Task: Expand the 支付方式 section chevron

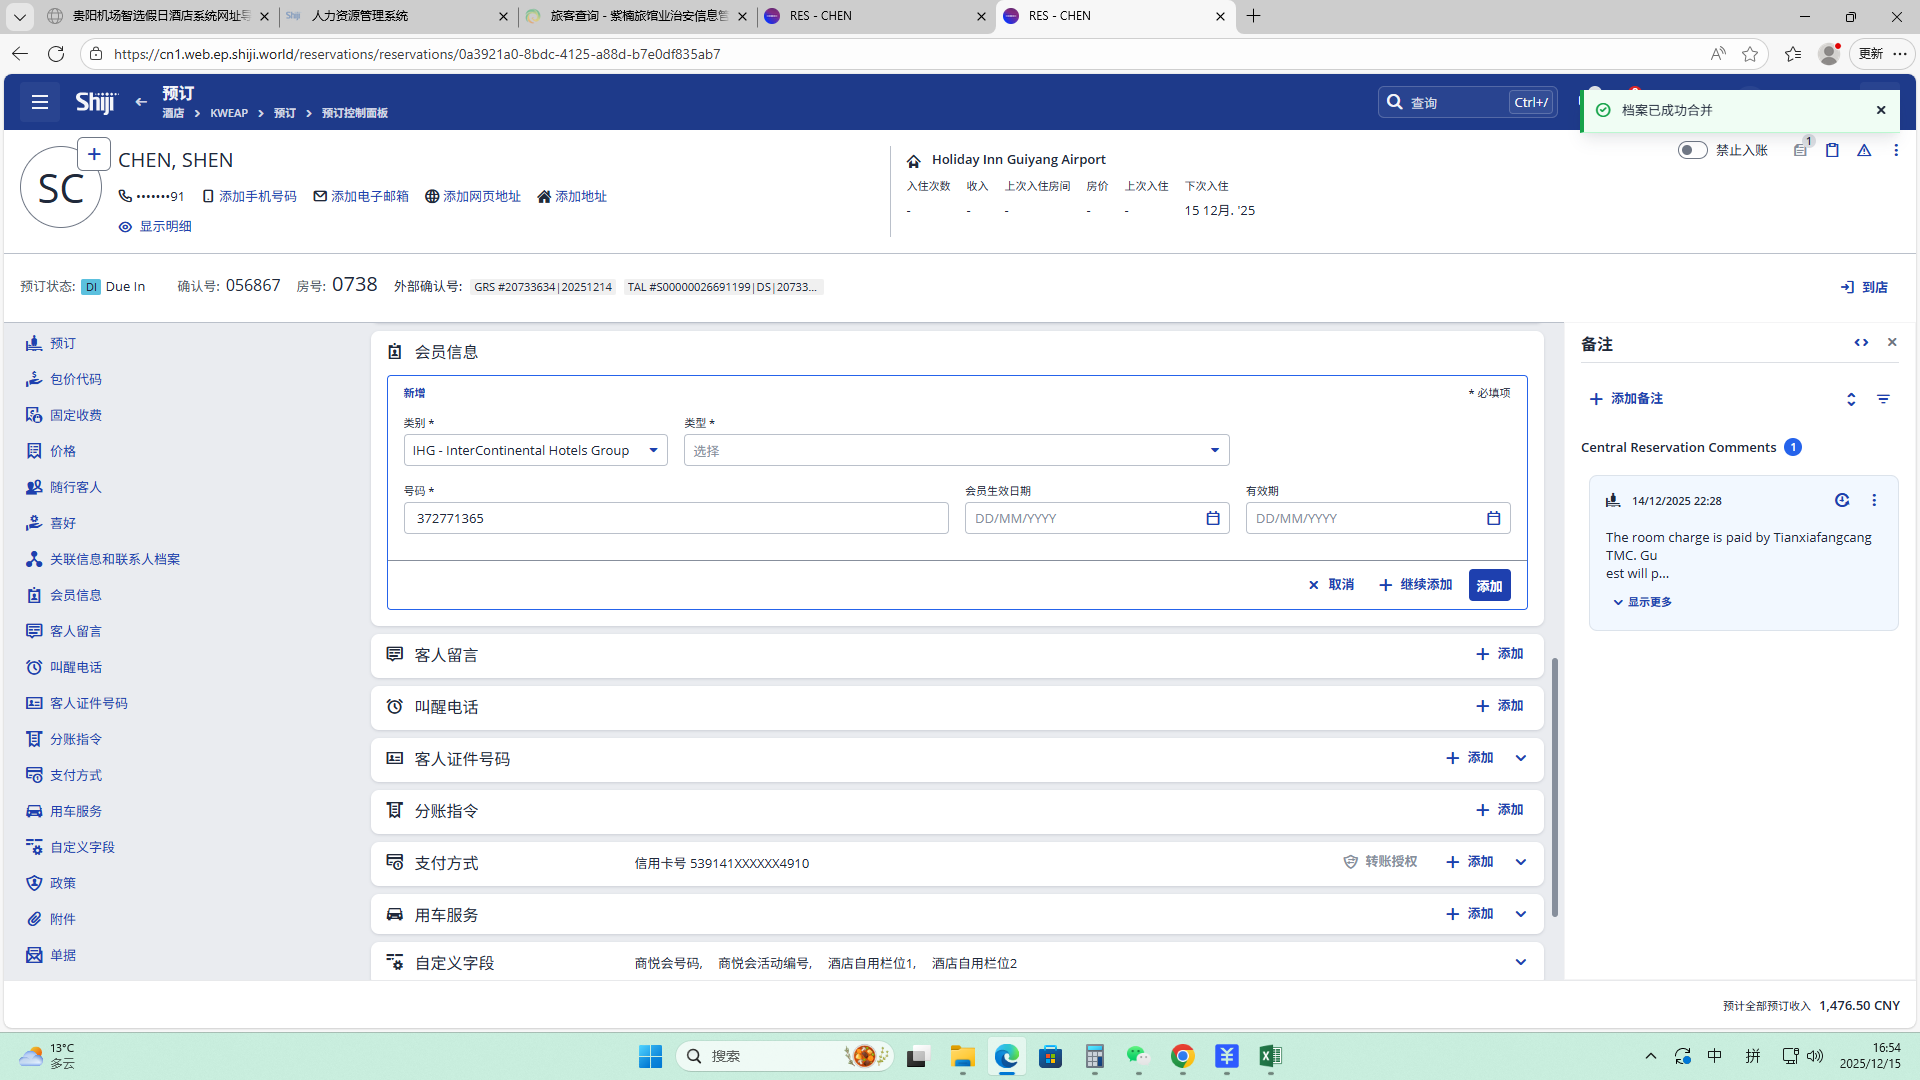Action: click(1521, 862)
